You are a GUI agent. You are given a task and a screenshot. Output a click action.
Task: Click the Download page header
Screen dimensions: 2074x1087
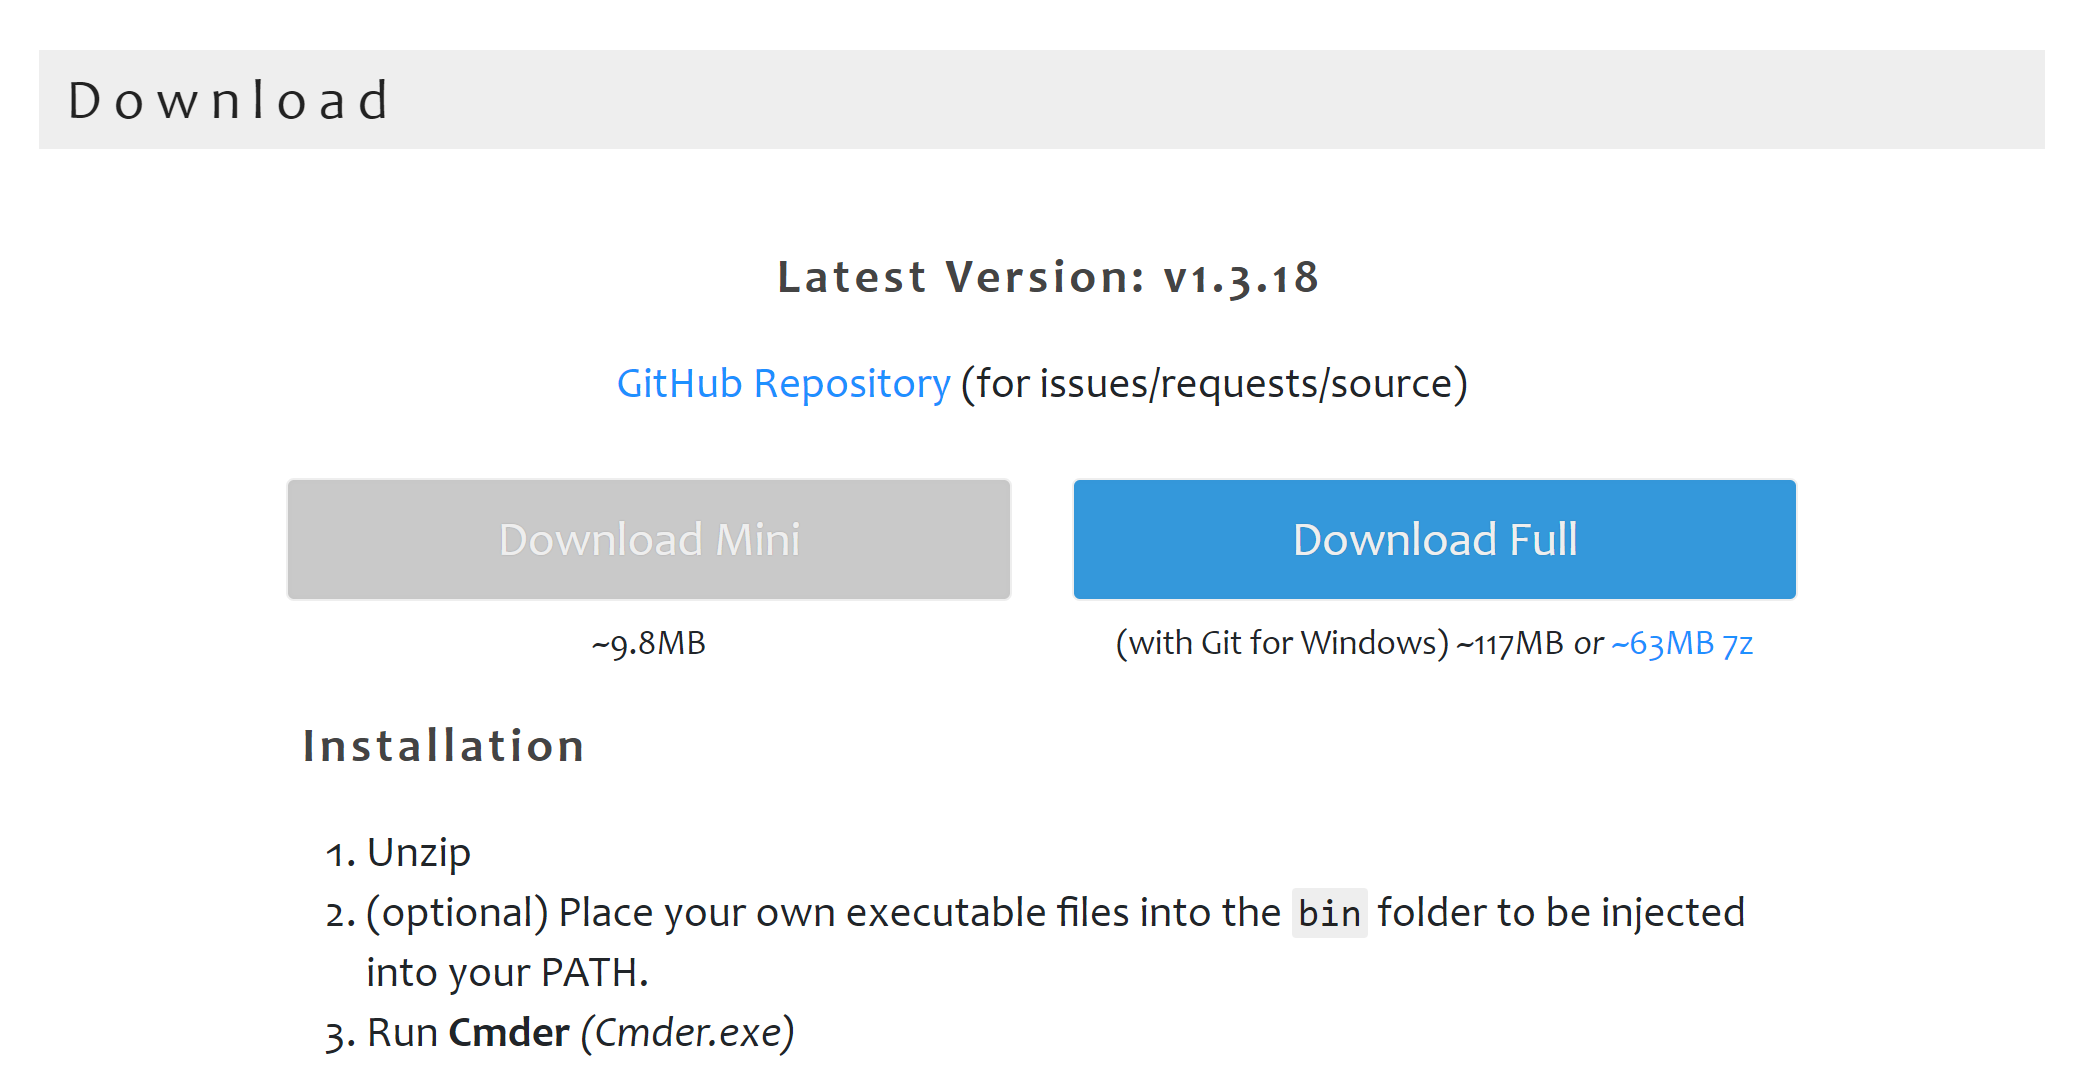point(229,98)
